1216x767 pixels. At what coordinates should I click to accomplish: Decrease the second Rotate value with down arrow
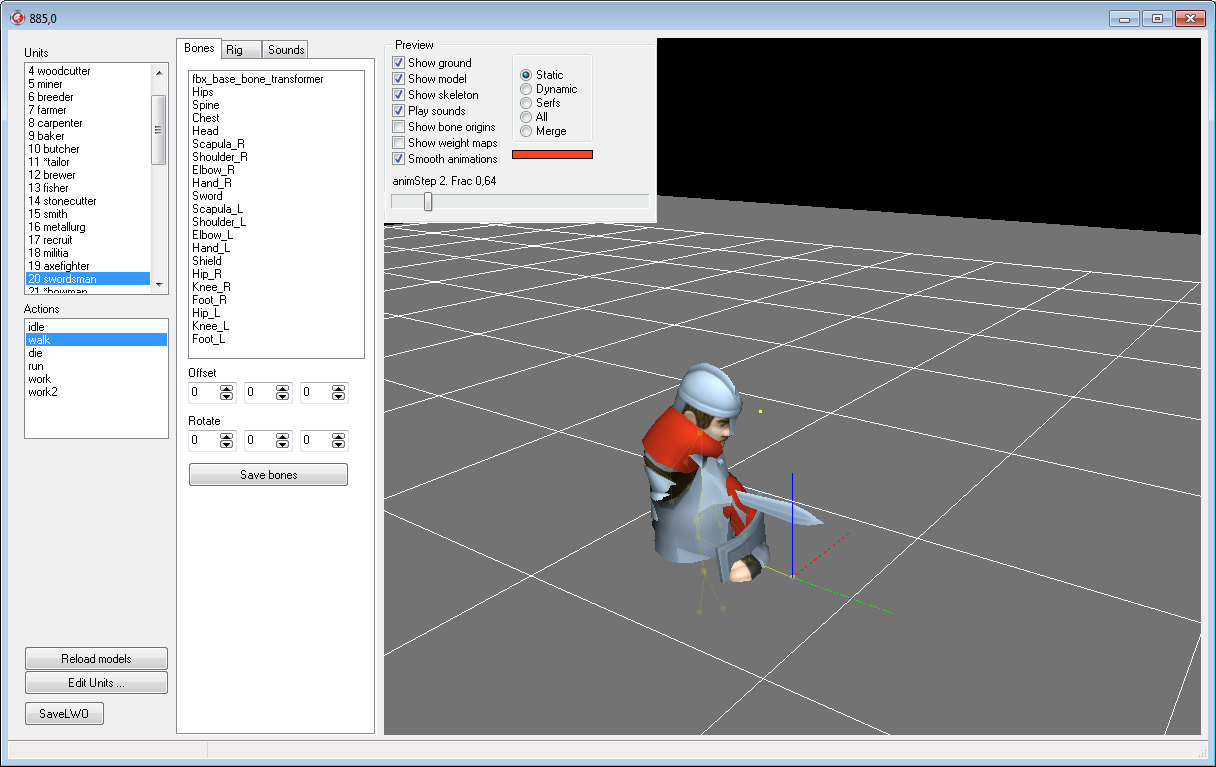point(283,445)
